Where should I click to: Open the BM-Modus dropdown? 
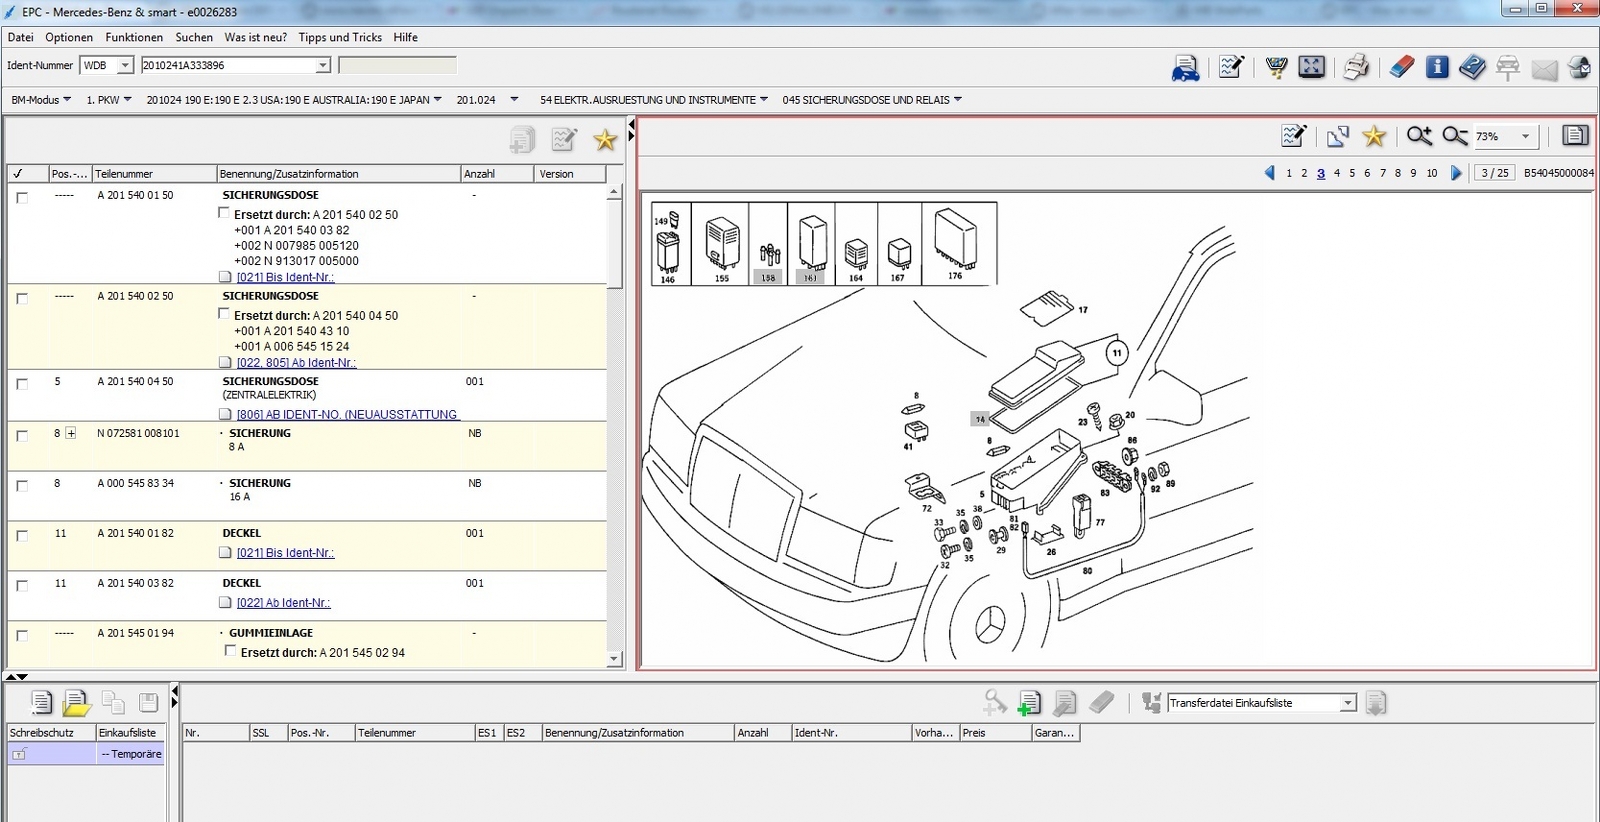[41, 100]
